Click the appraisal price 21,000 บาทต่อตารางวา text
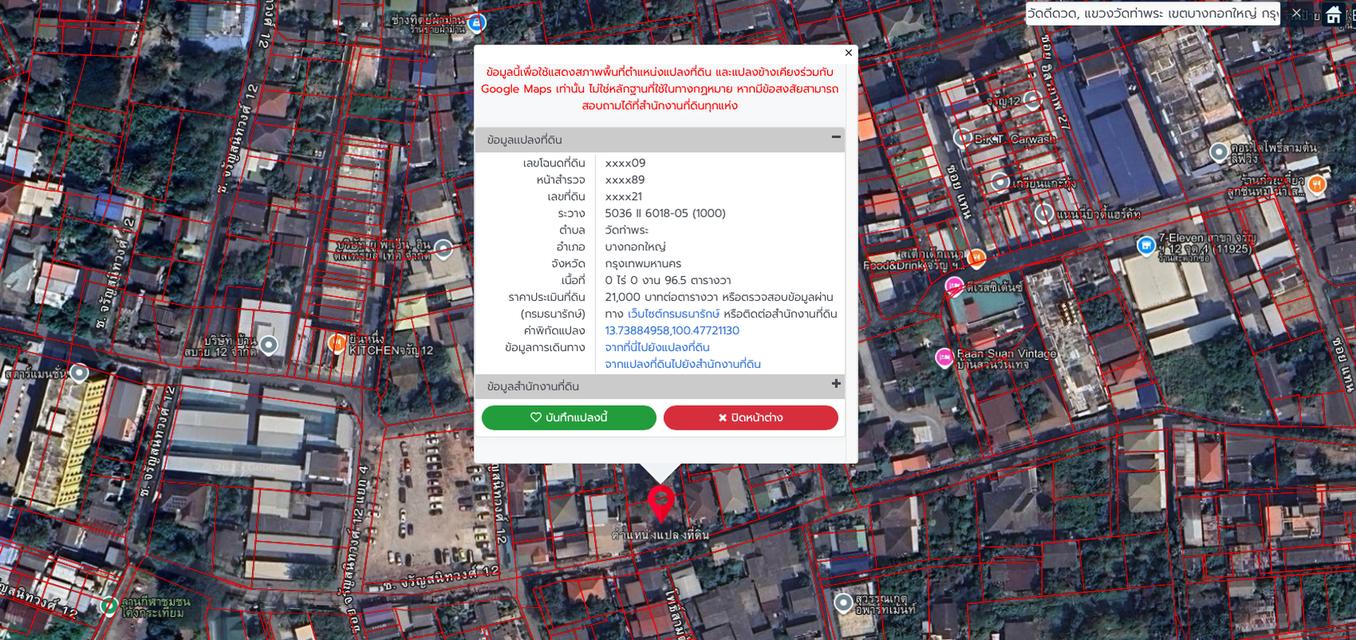 click(x=662, y=297)
